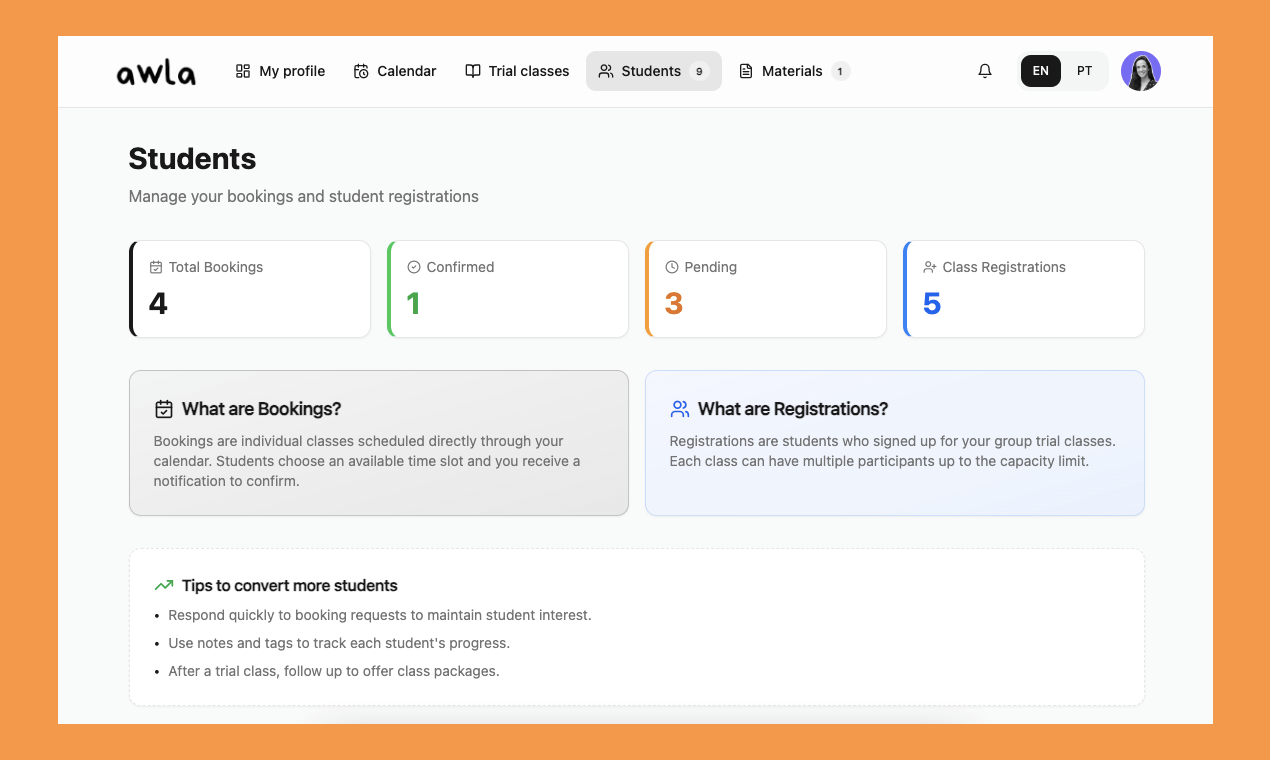This screenshot has width=1270, height=760.
Task: Click the What are Registrations info panel
Action: click(894, 443)
